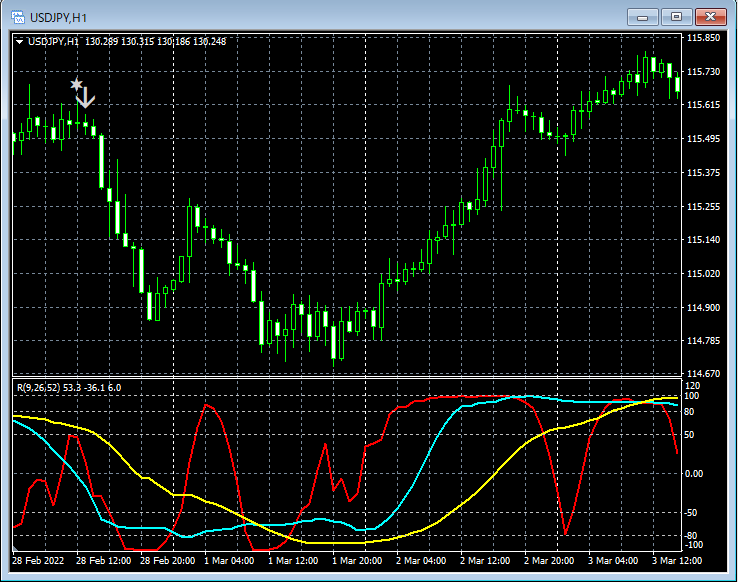This screenshot has height=582, width=739.
Task: Click the chart shift marker at bottom-left corner
Action: (x=15, y=548)
